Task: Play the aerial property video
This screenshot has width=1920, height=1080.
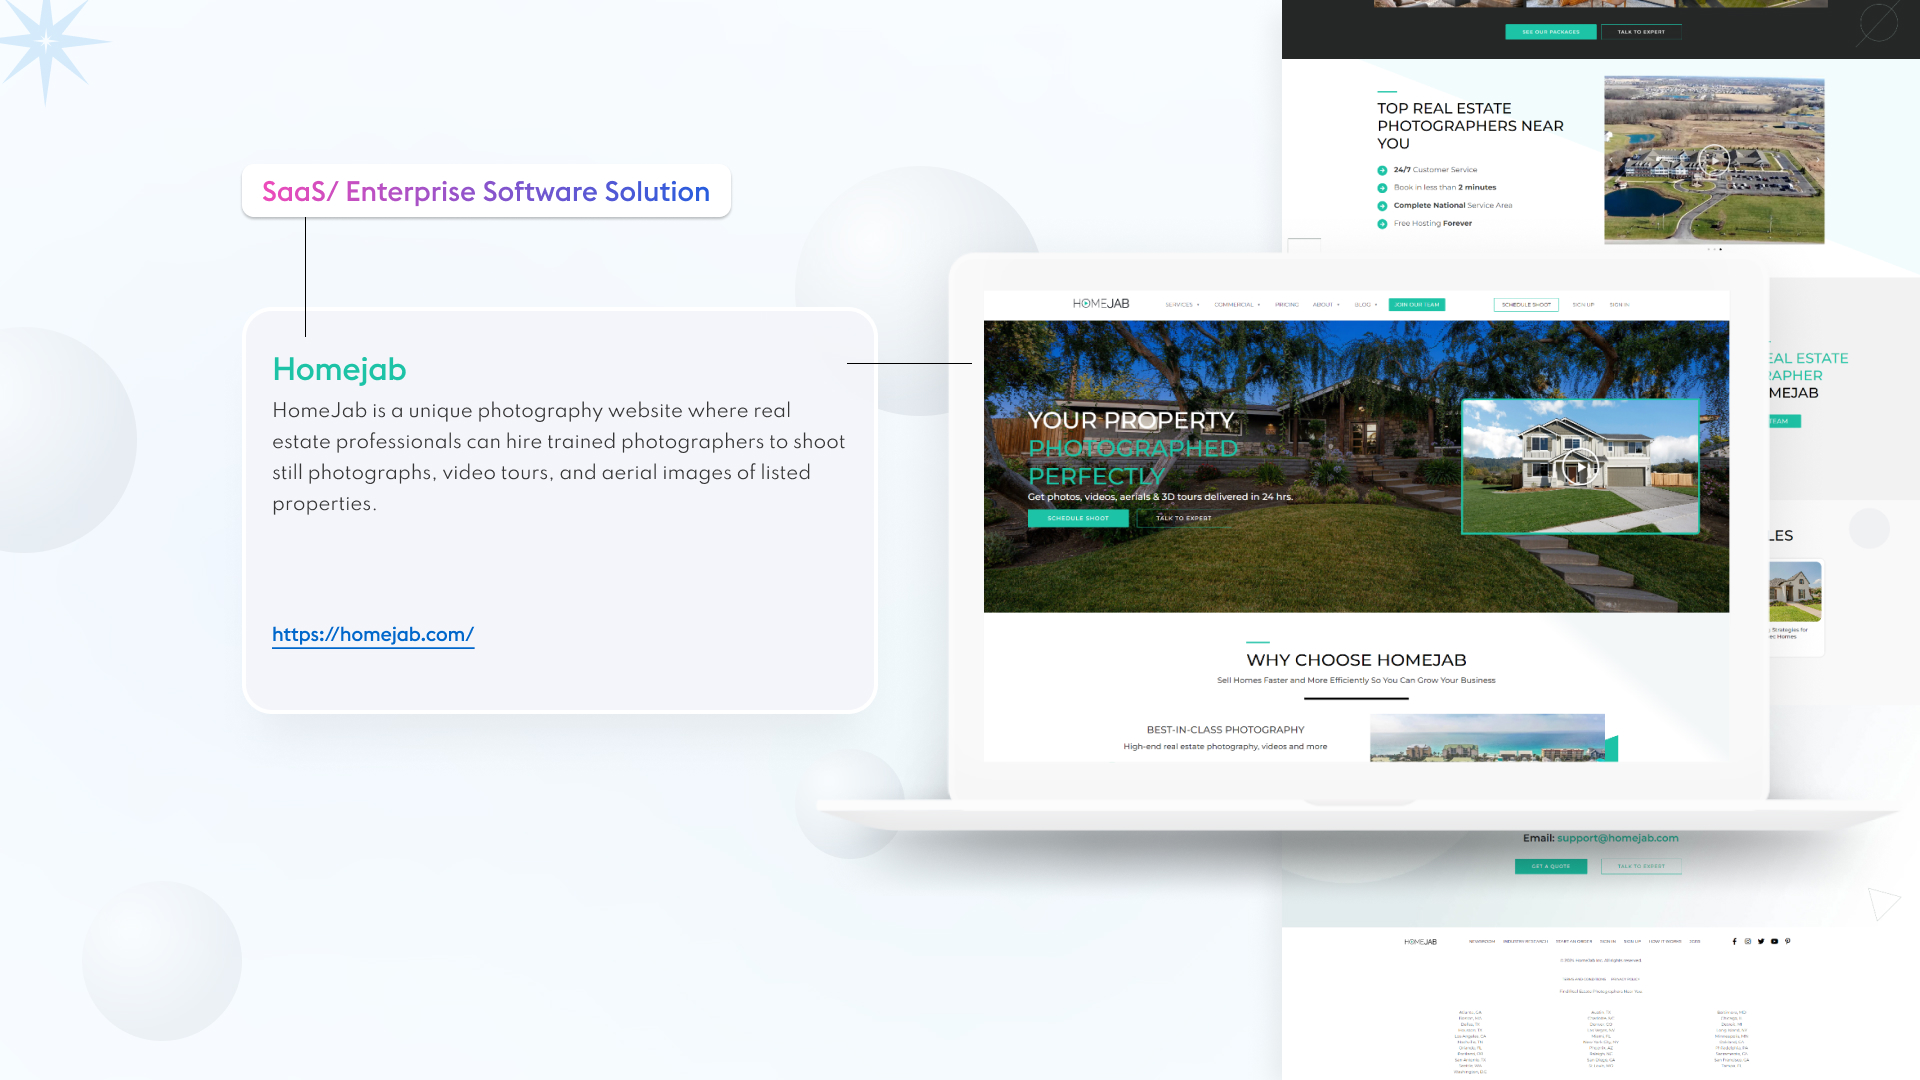Action: pos(1714,160)
